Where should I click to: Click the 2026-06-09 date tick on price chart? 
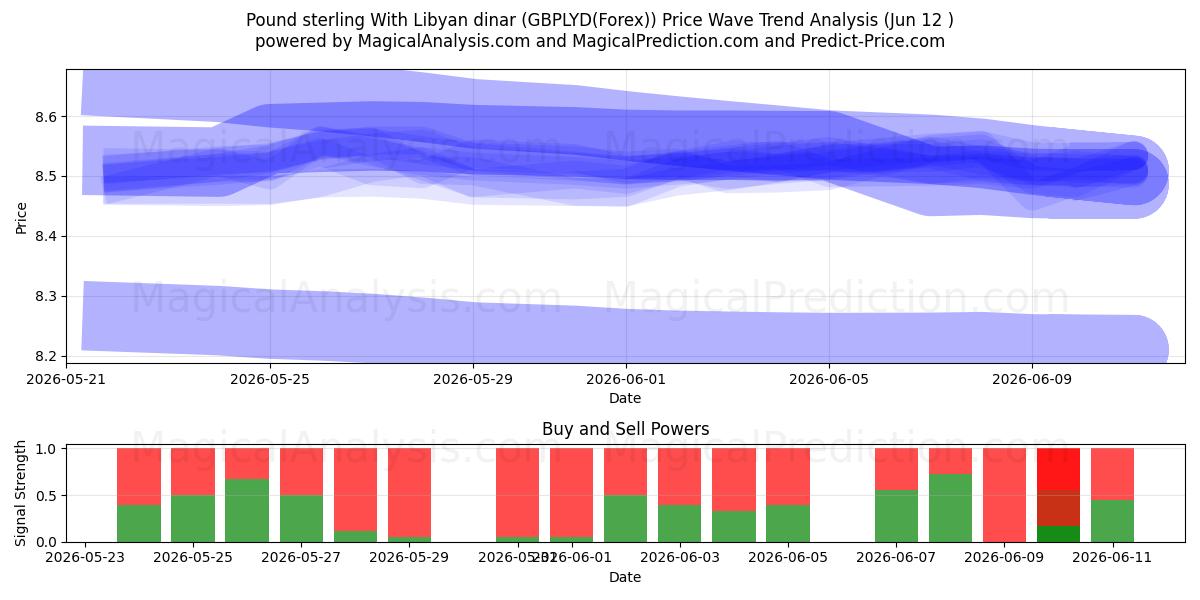click(1033, 379)
